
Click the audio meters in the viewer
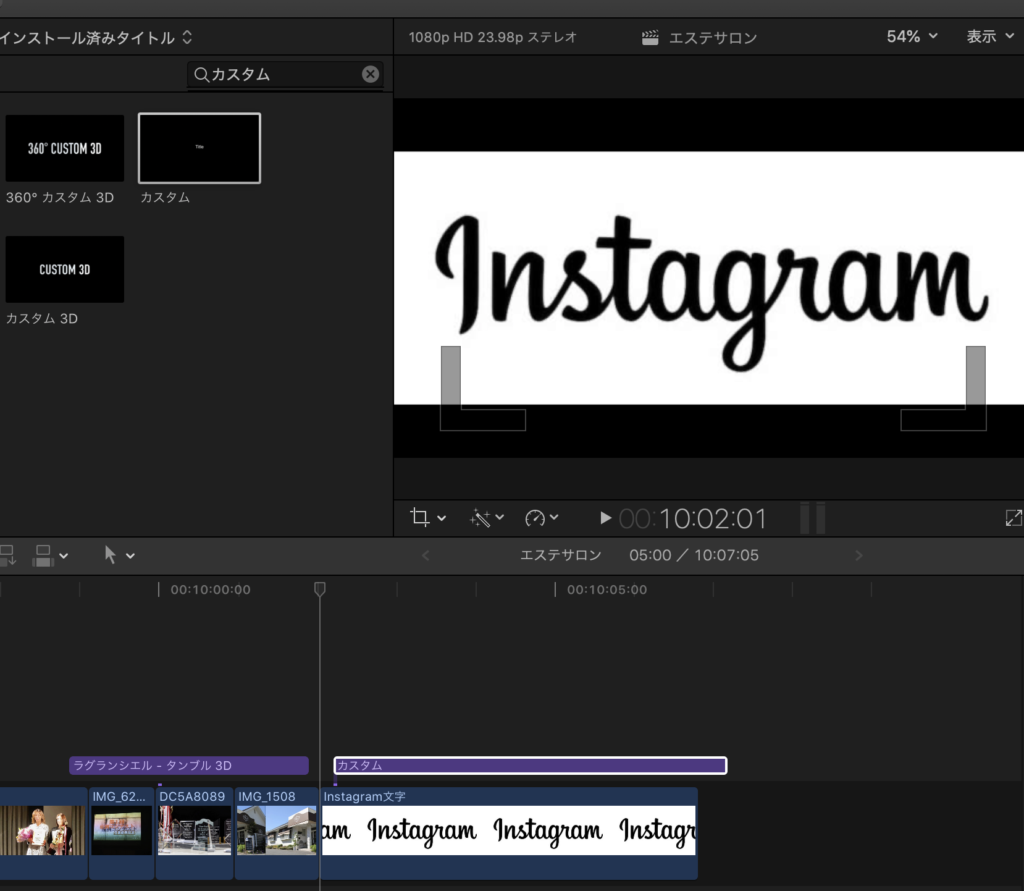812,518
